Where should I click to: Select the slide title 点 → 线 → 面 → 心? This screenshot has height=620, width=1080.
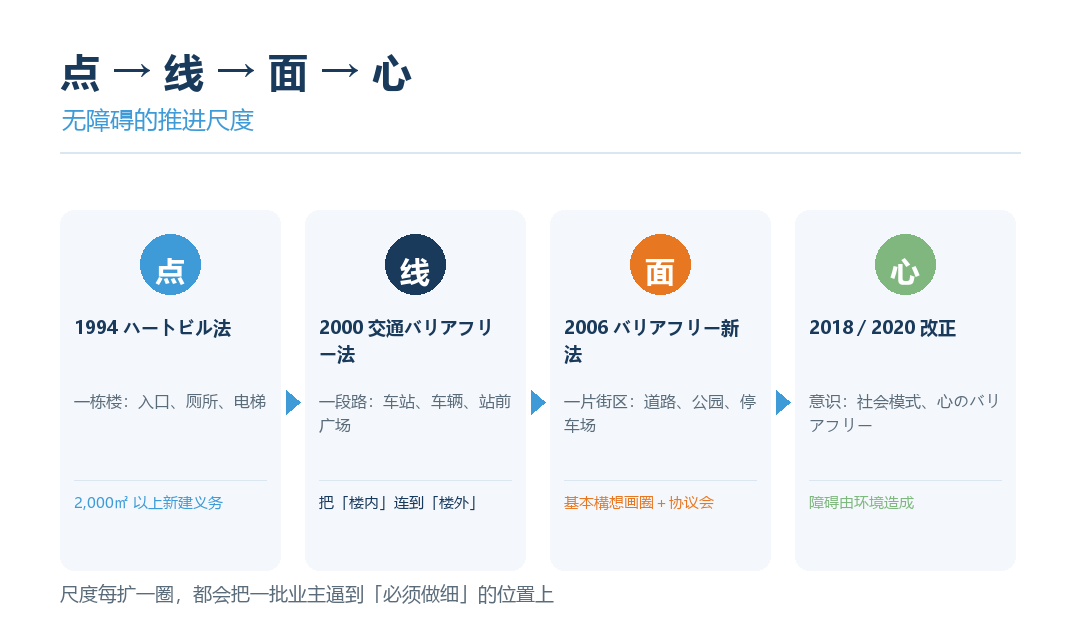(x=236, y=74)
